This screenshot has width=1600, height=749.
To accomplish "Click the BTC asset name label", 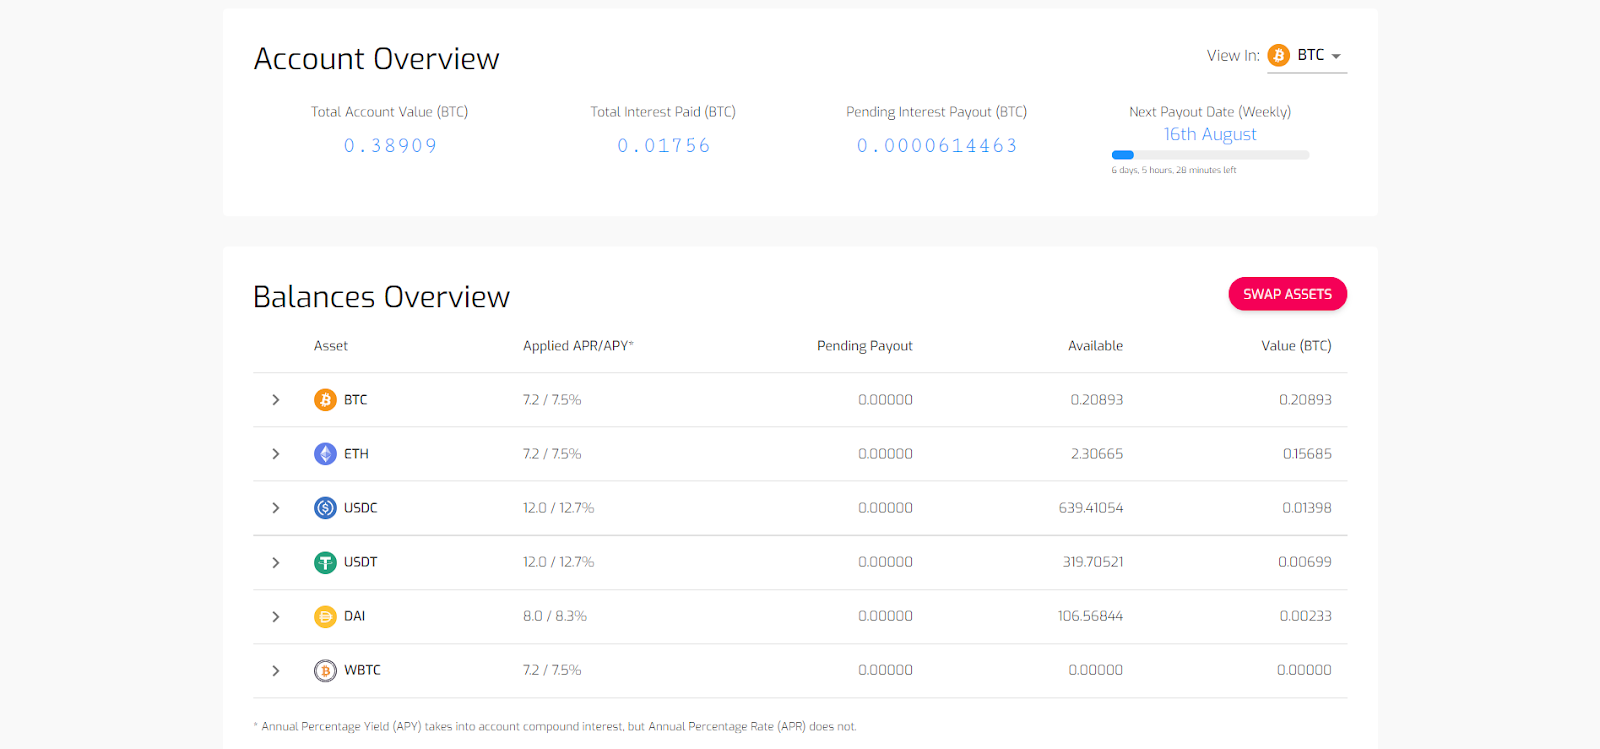I will (x=356, y=400).
